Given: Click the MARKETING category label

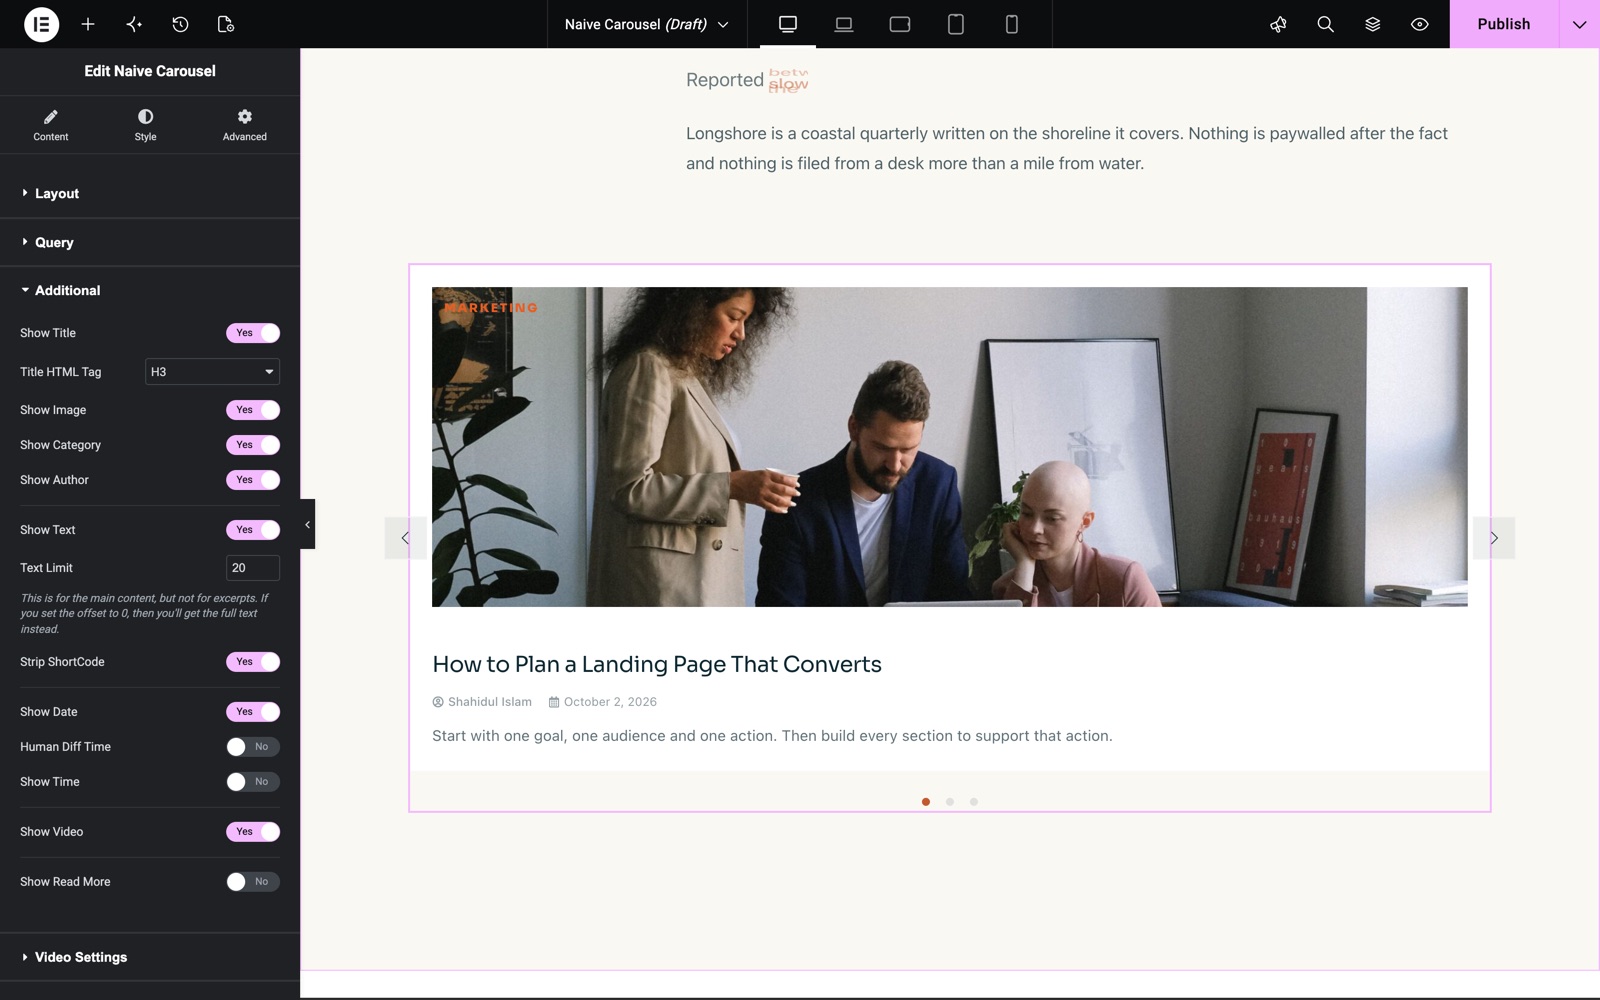Looking at the screenshot, I should pyautogui.click(x=491, y=308).
